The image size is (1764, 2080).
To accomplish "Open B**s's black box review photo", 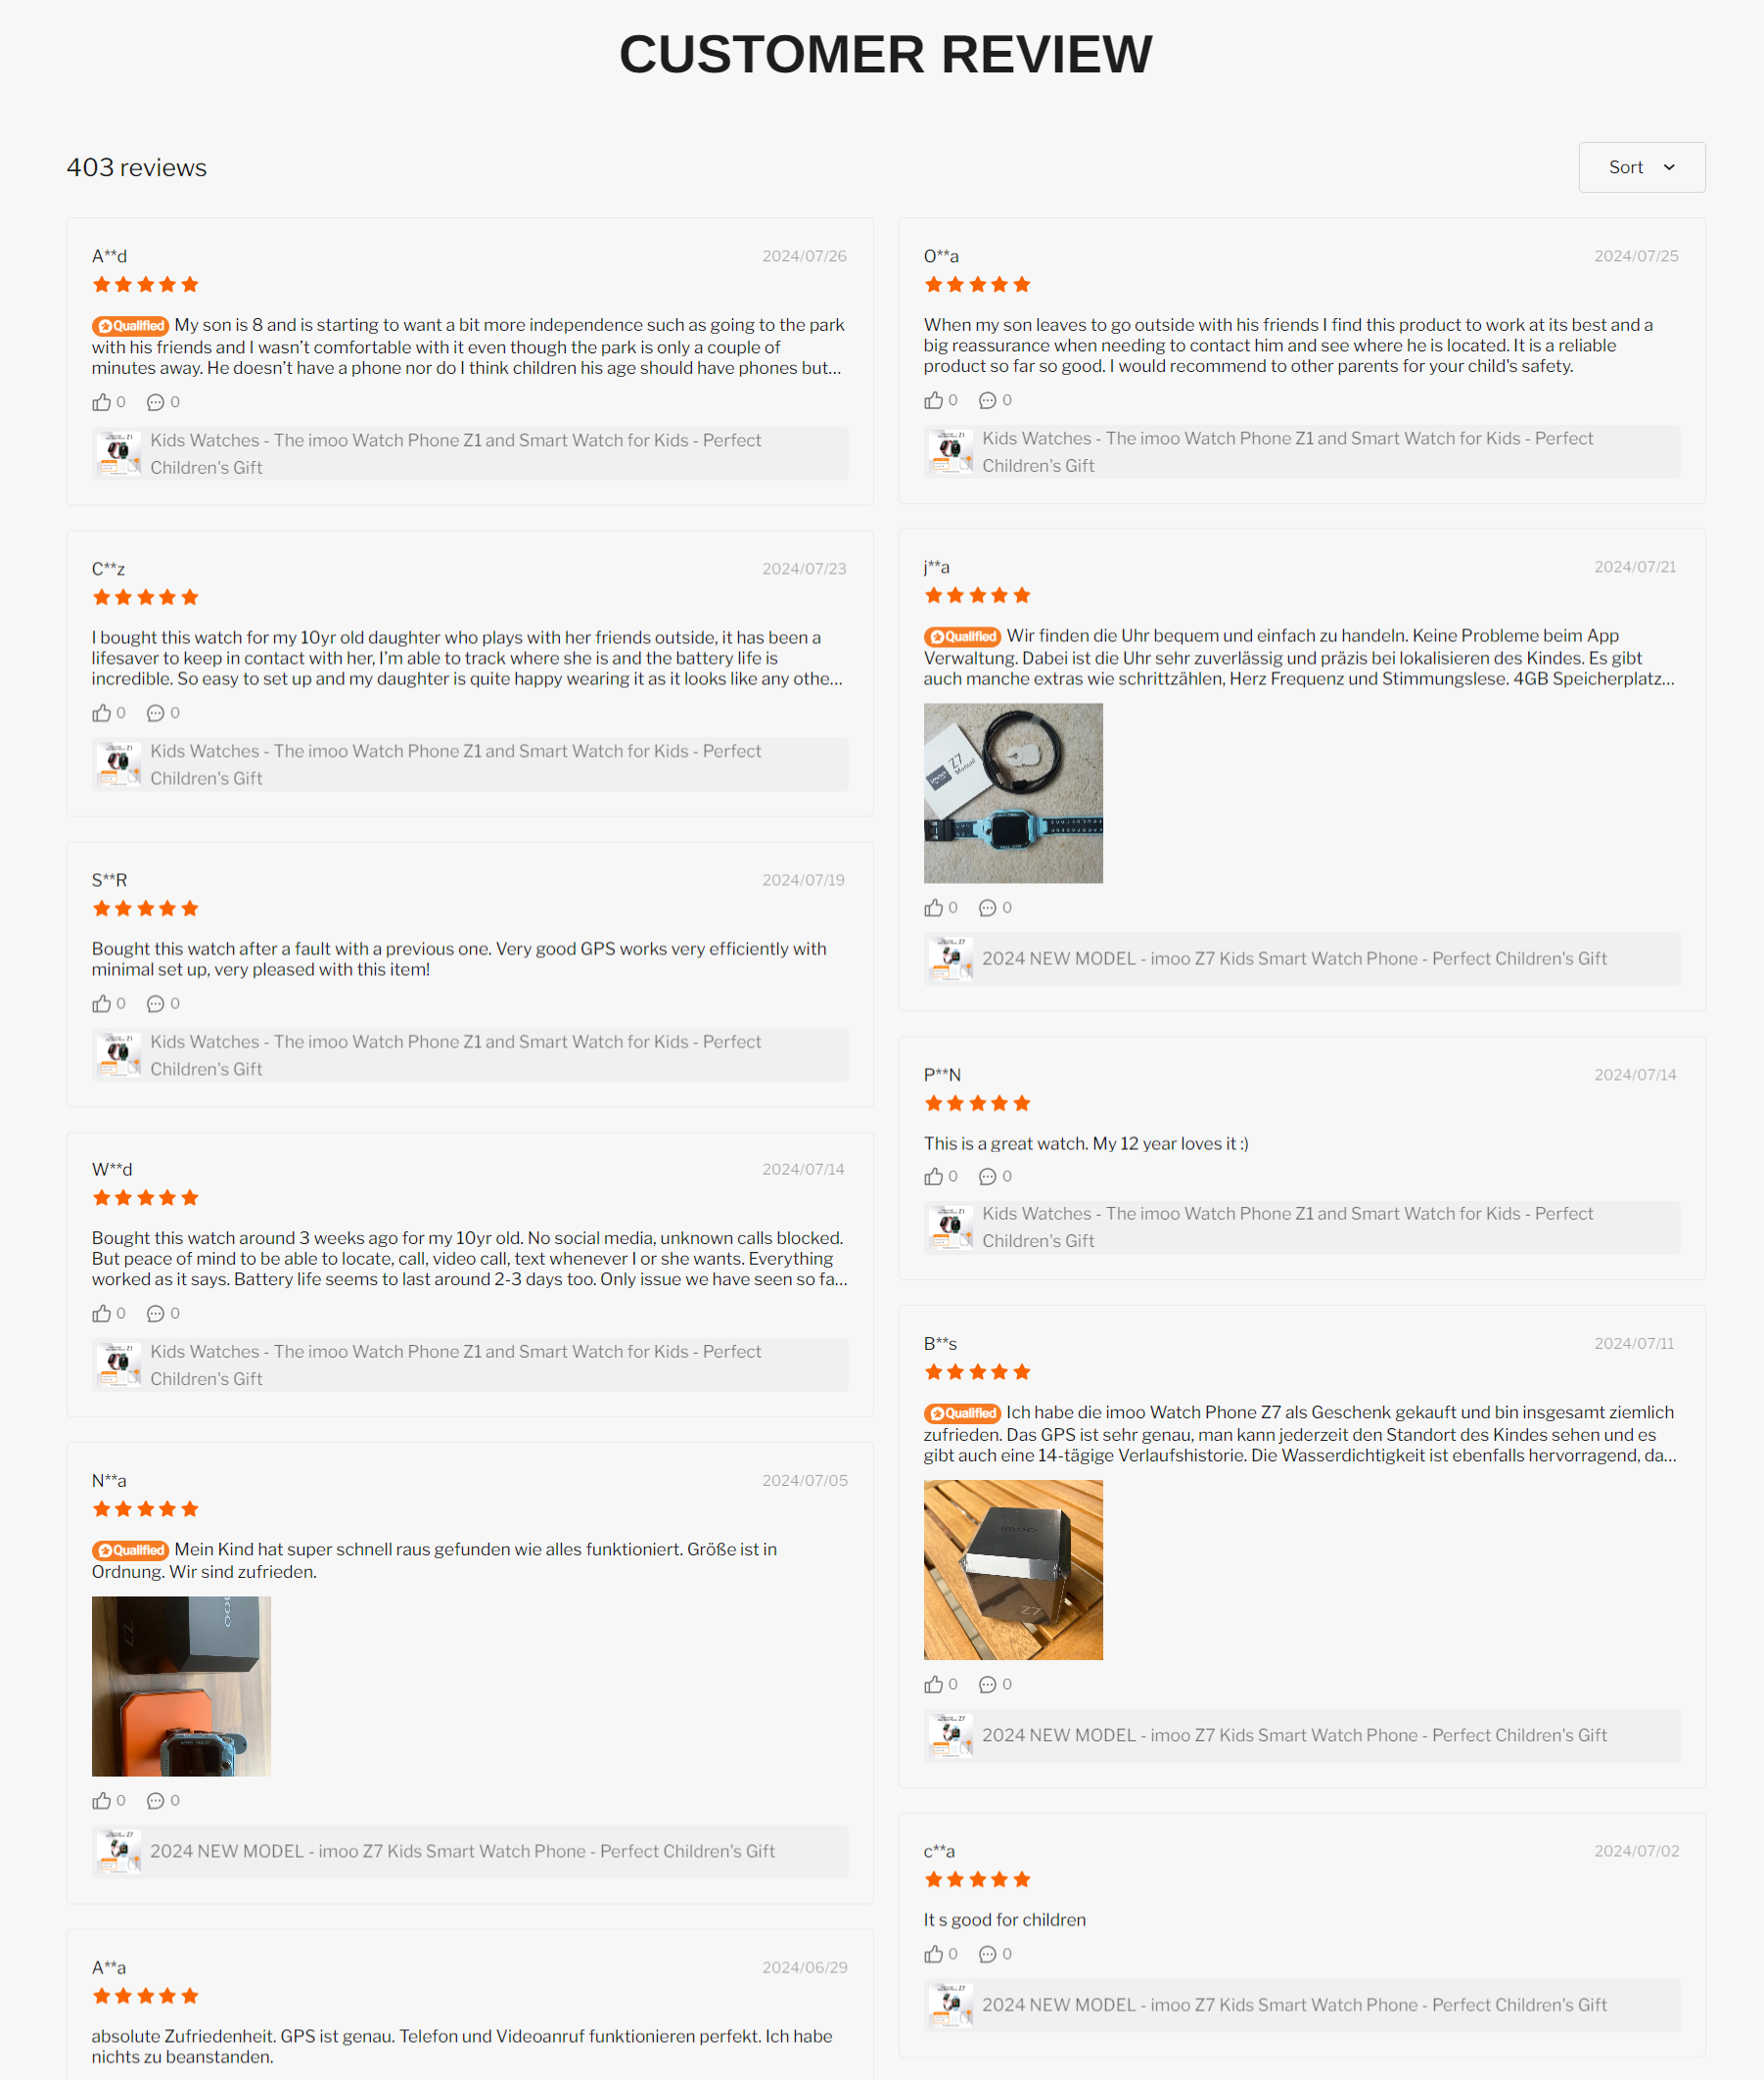I will pyautogui.click(x=1013, y=1570).
